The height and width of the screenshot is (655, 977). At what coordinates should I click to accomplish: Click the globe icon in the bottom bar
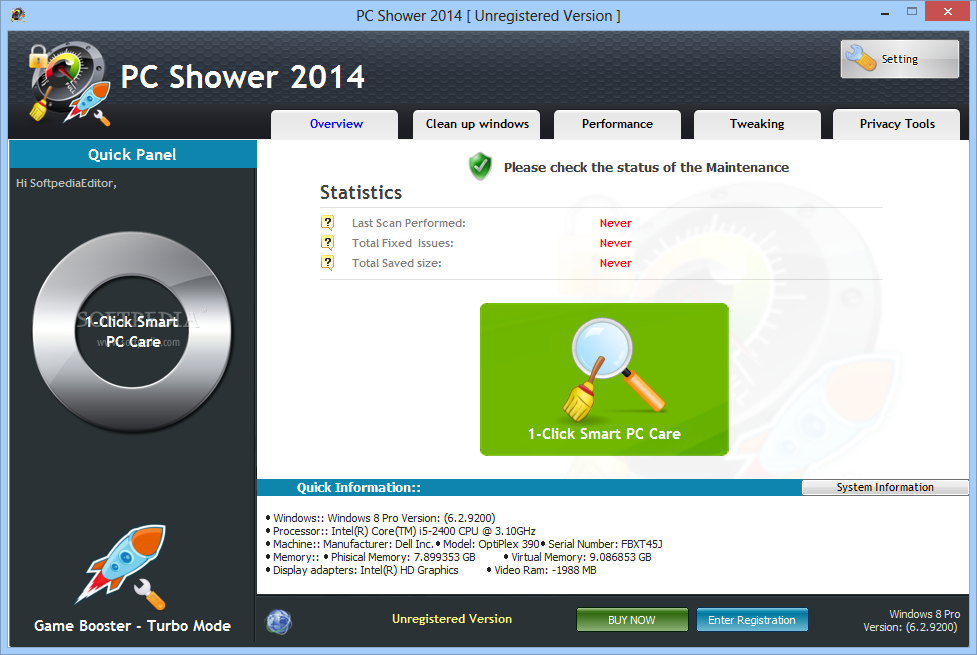coord(279,621)
